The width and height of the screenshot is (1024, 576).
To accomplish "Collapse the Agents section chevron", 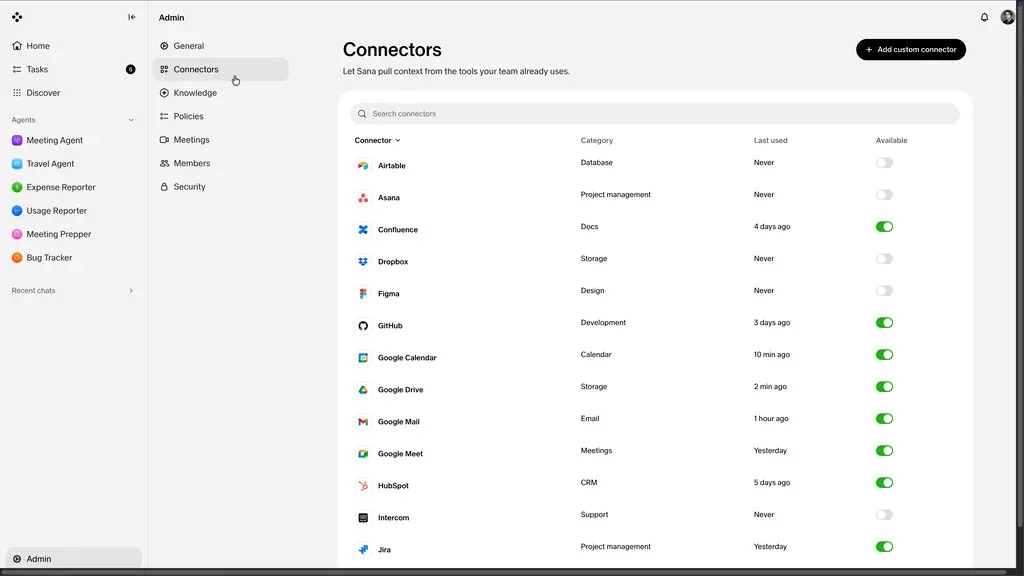I will pyautogui.click(x=131, y=120).
